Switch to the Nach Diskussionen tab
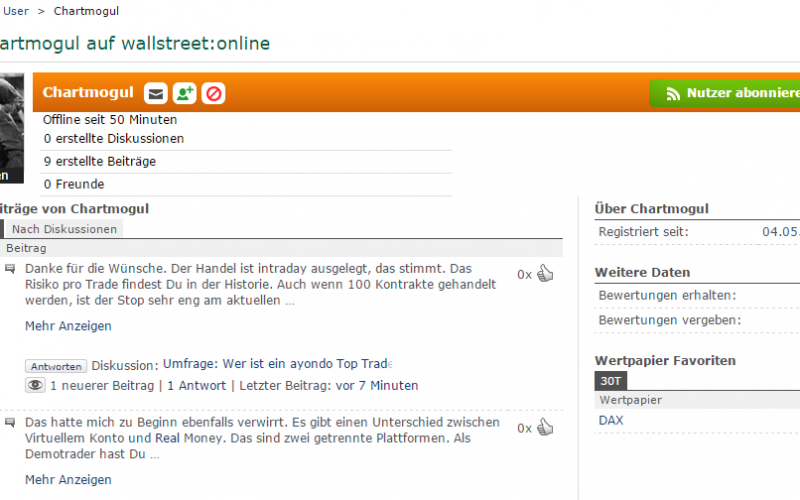Viewport: 800px width, 500px height. (65, 229)
